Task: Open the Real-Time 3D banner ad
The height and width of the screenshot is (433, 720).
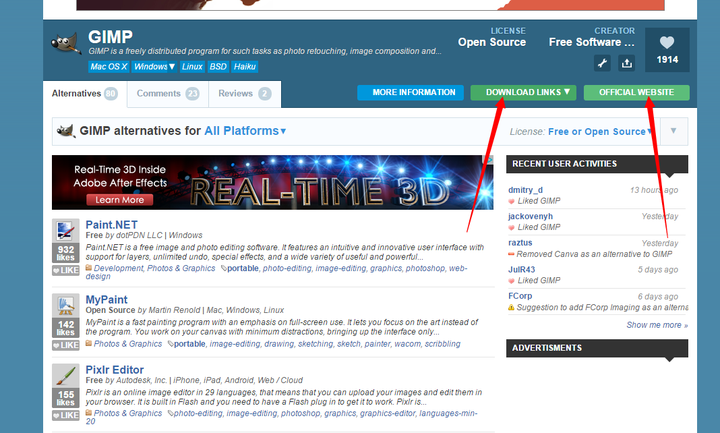Action: [273, 182]
